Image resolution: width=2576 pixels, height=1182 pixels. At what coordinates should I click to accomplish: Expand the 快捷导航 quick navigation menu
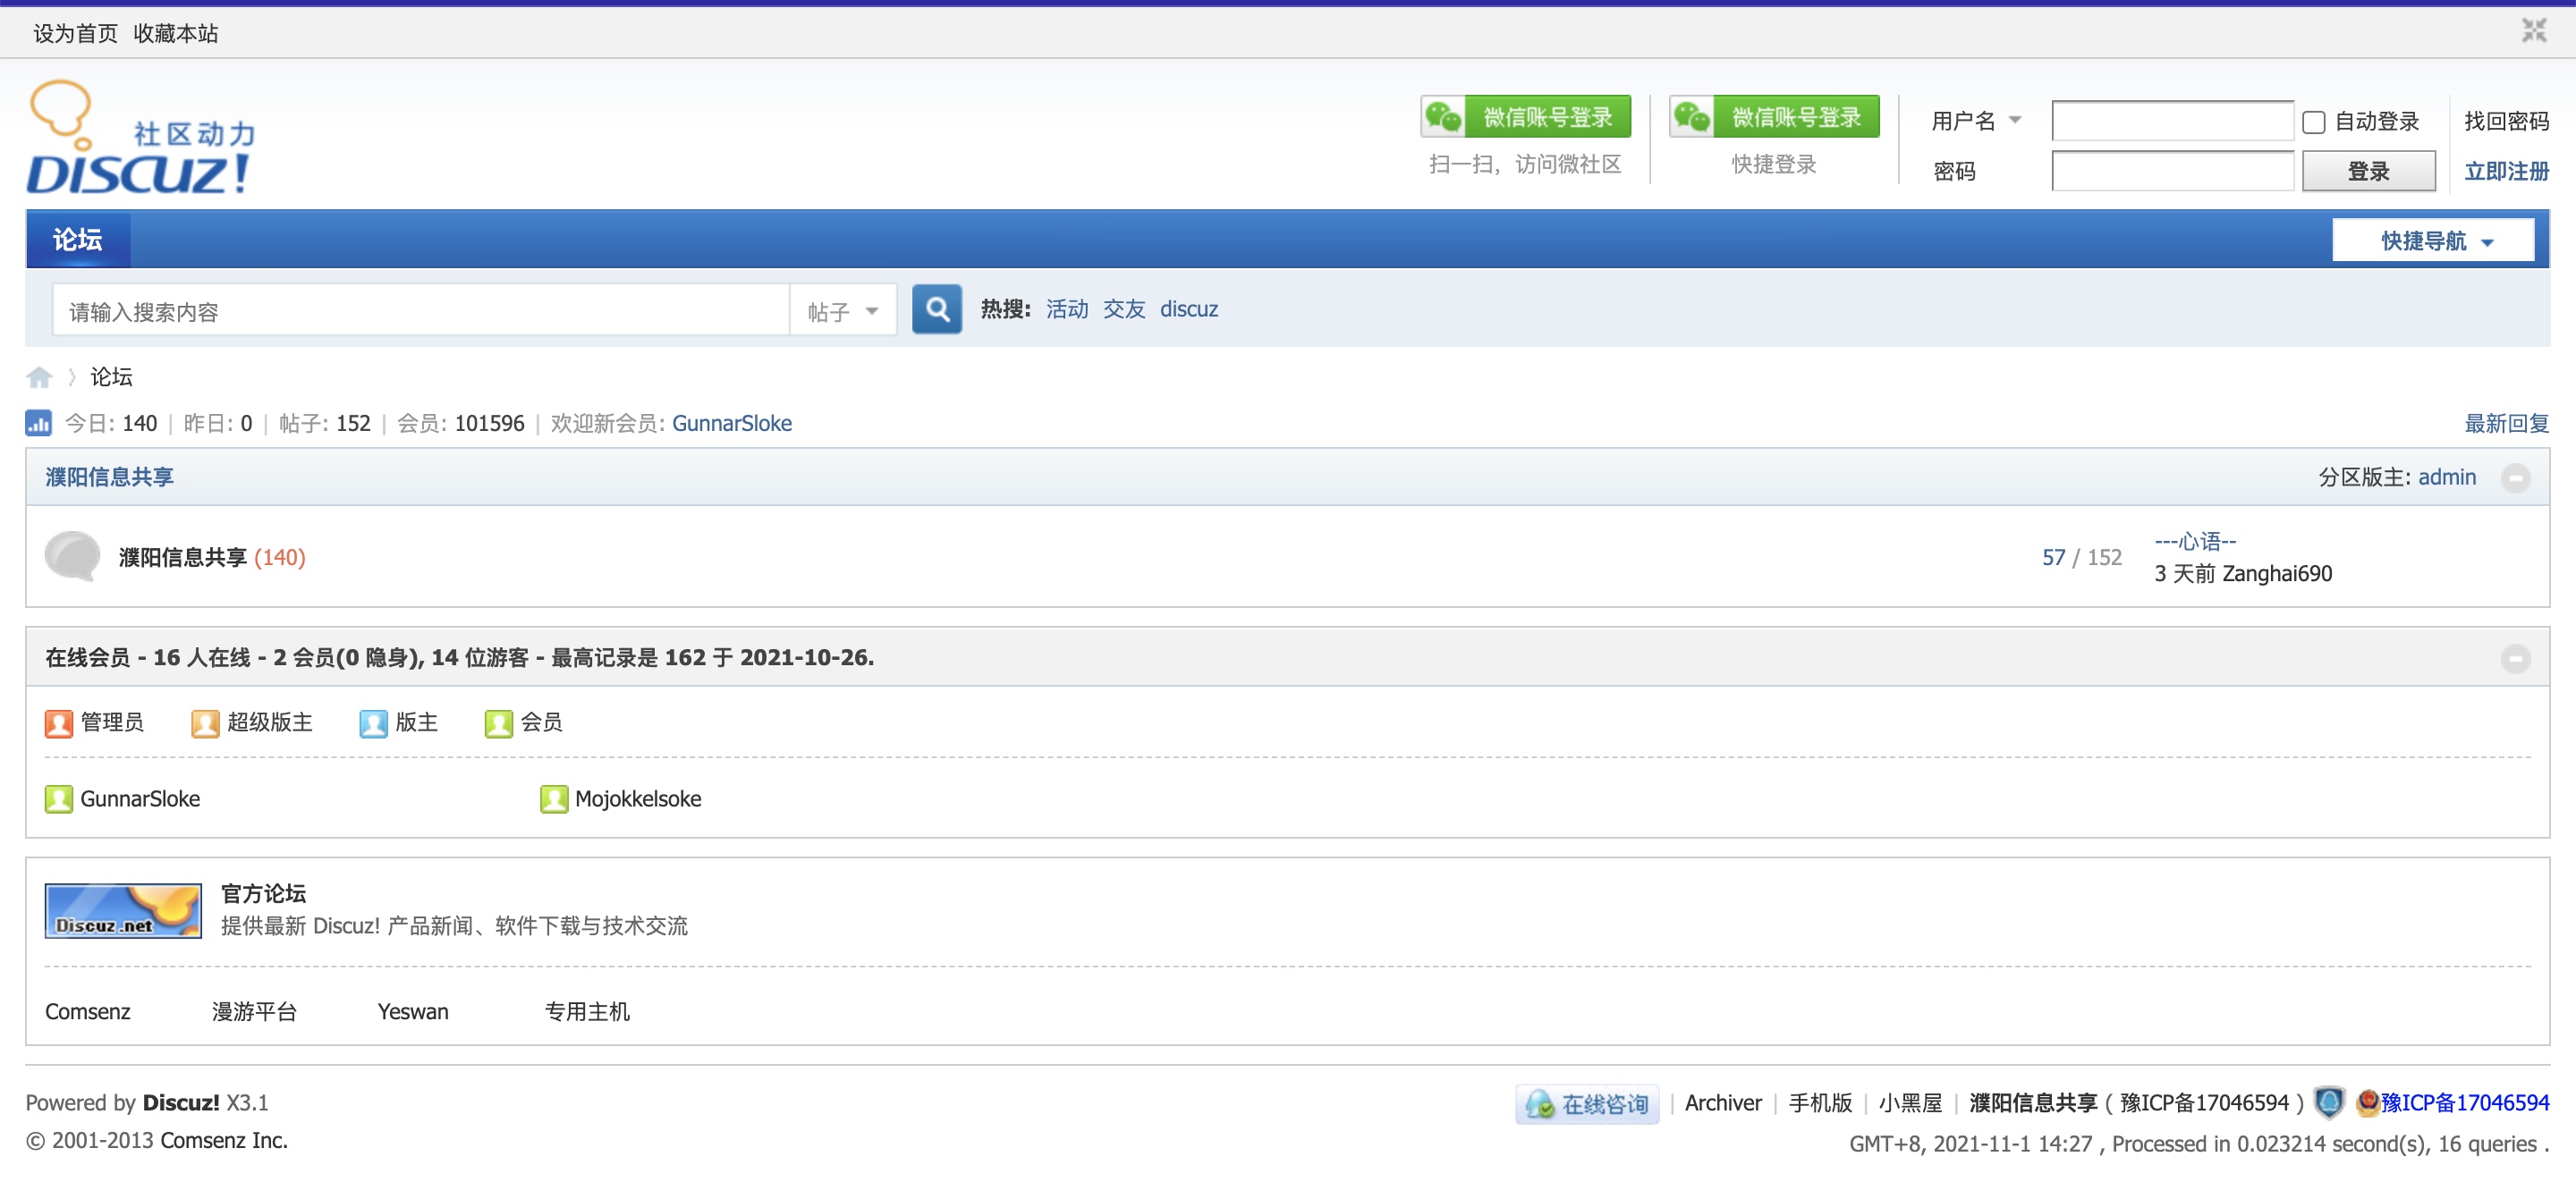click(x=2432, y=241)
